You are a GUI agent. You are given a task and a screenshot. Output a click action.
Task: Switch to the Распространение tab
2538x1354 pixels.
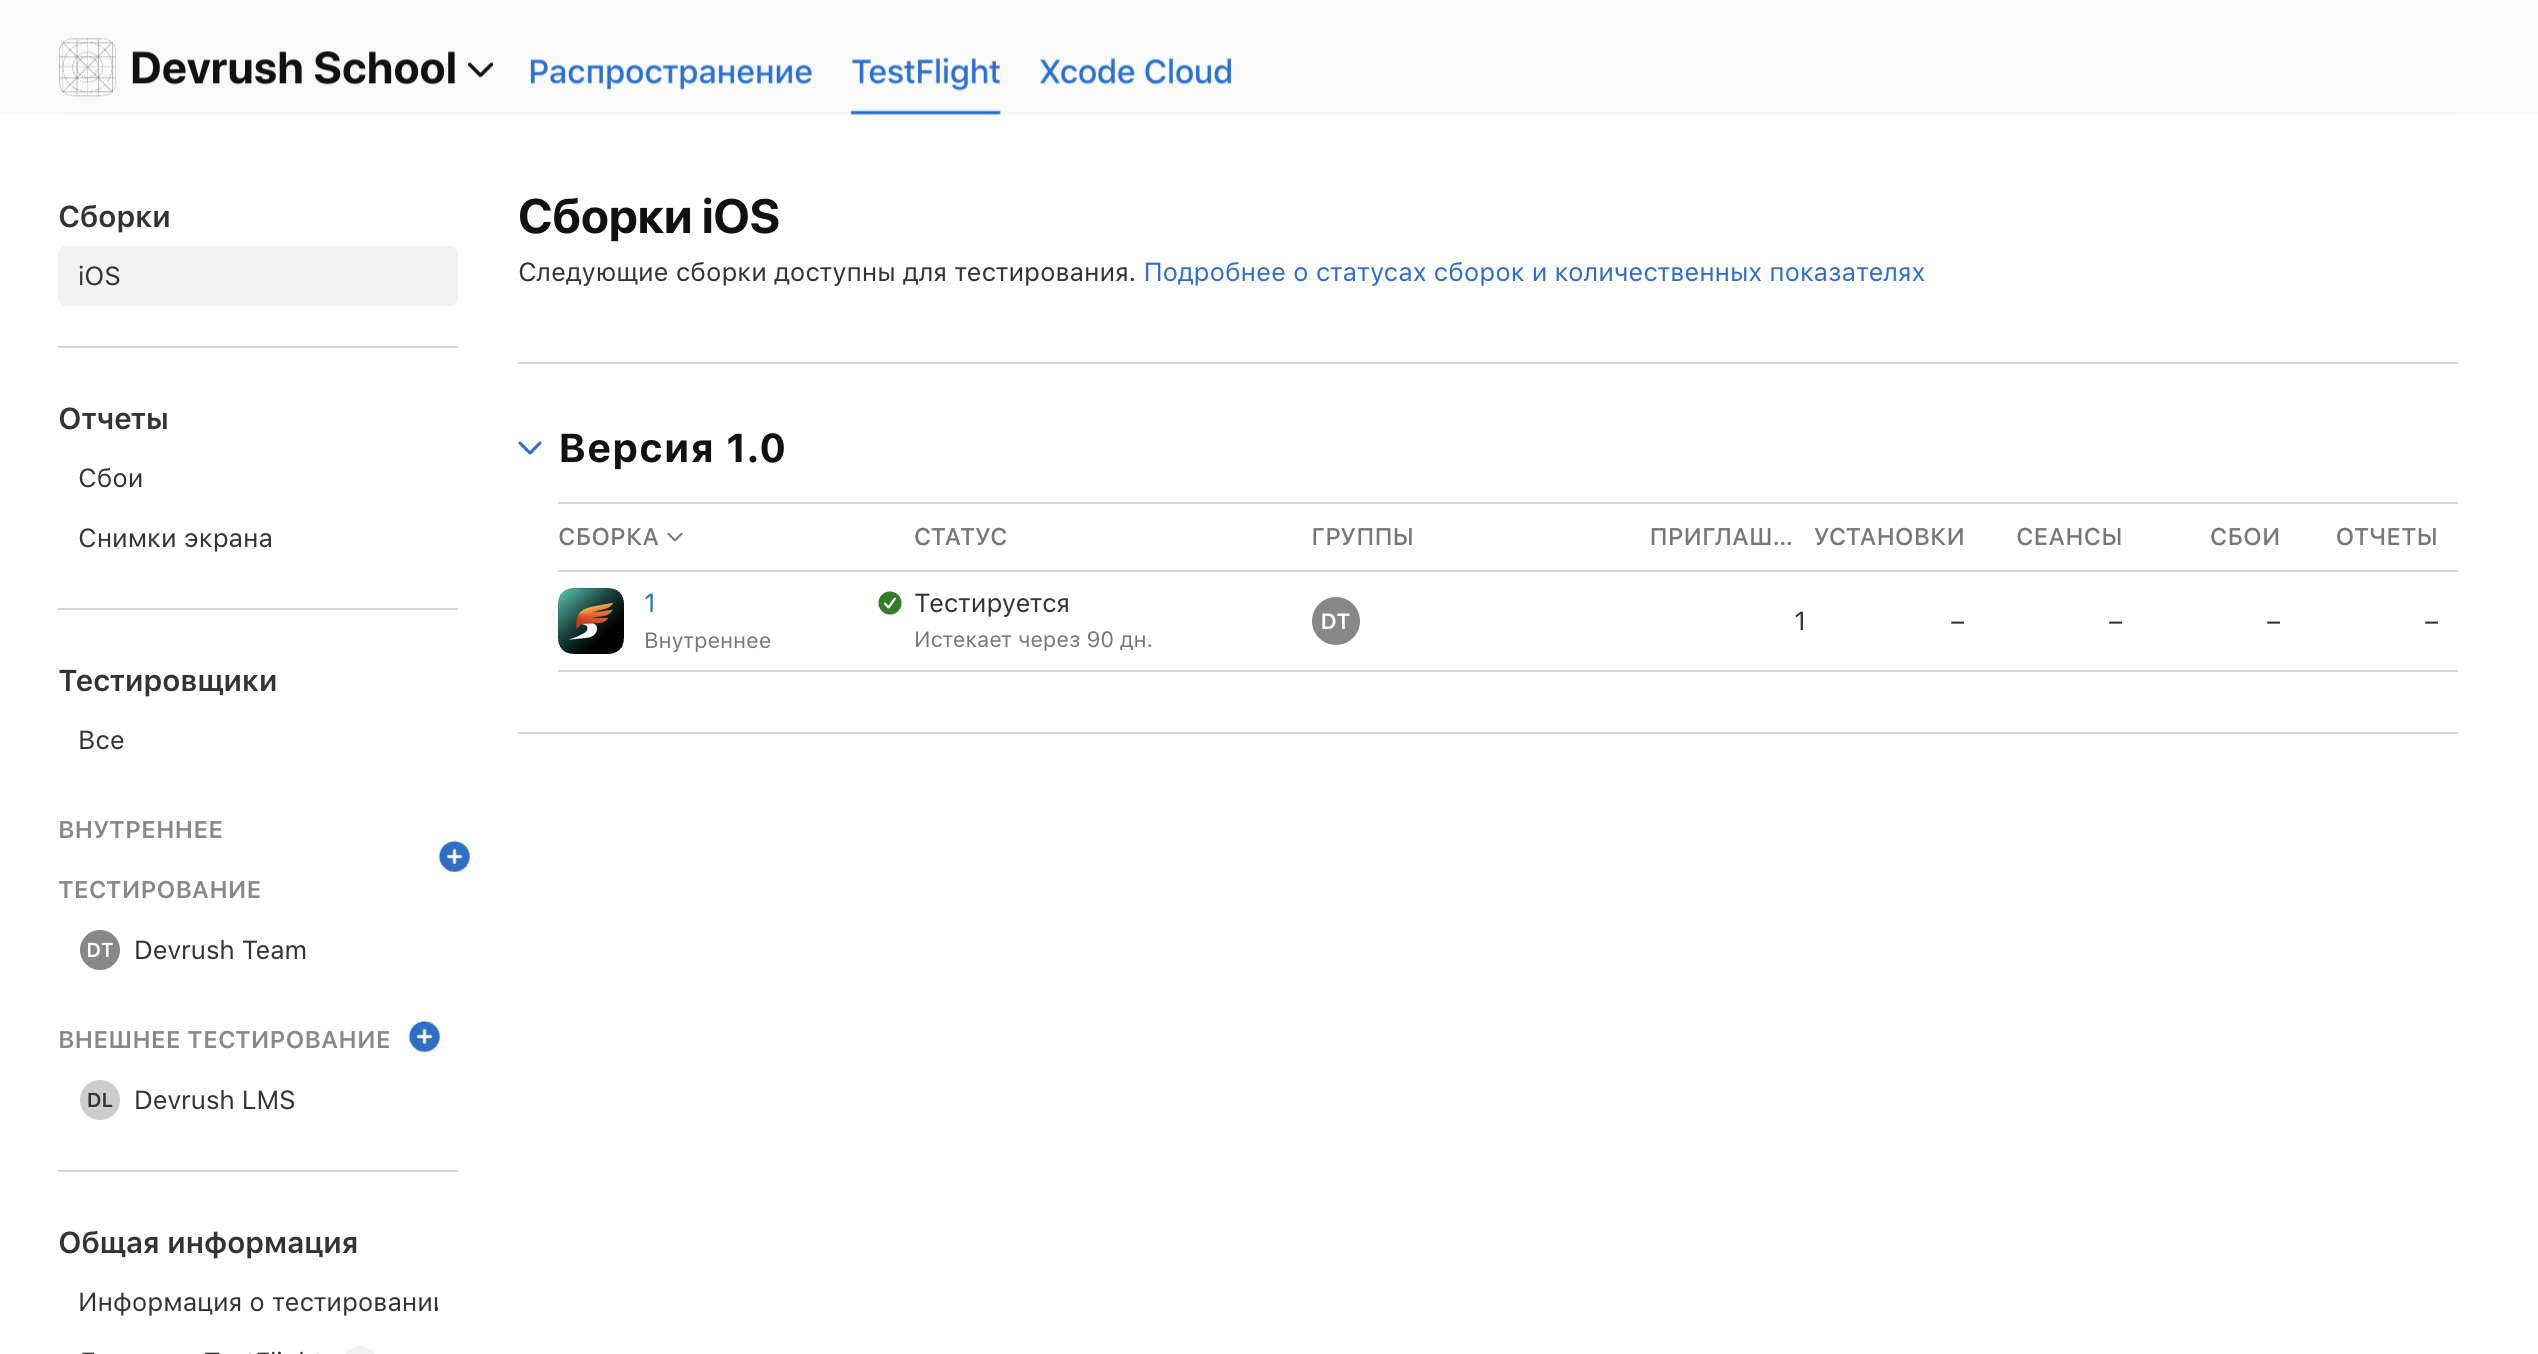(x=670, y=72)
